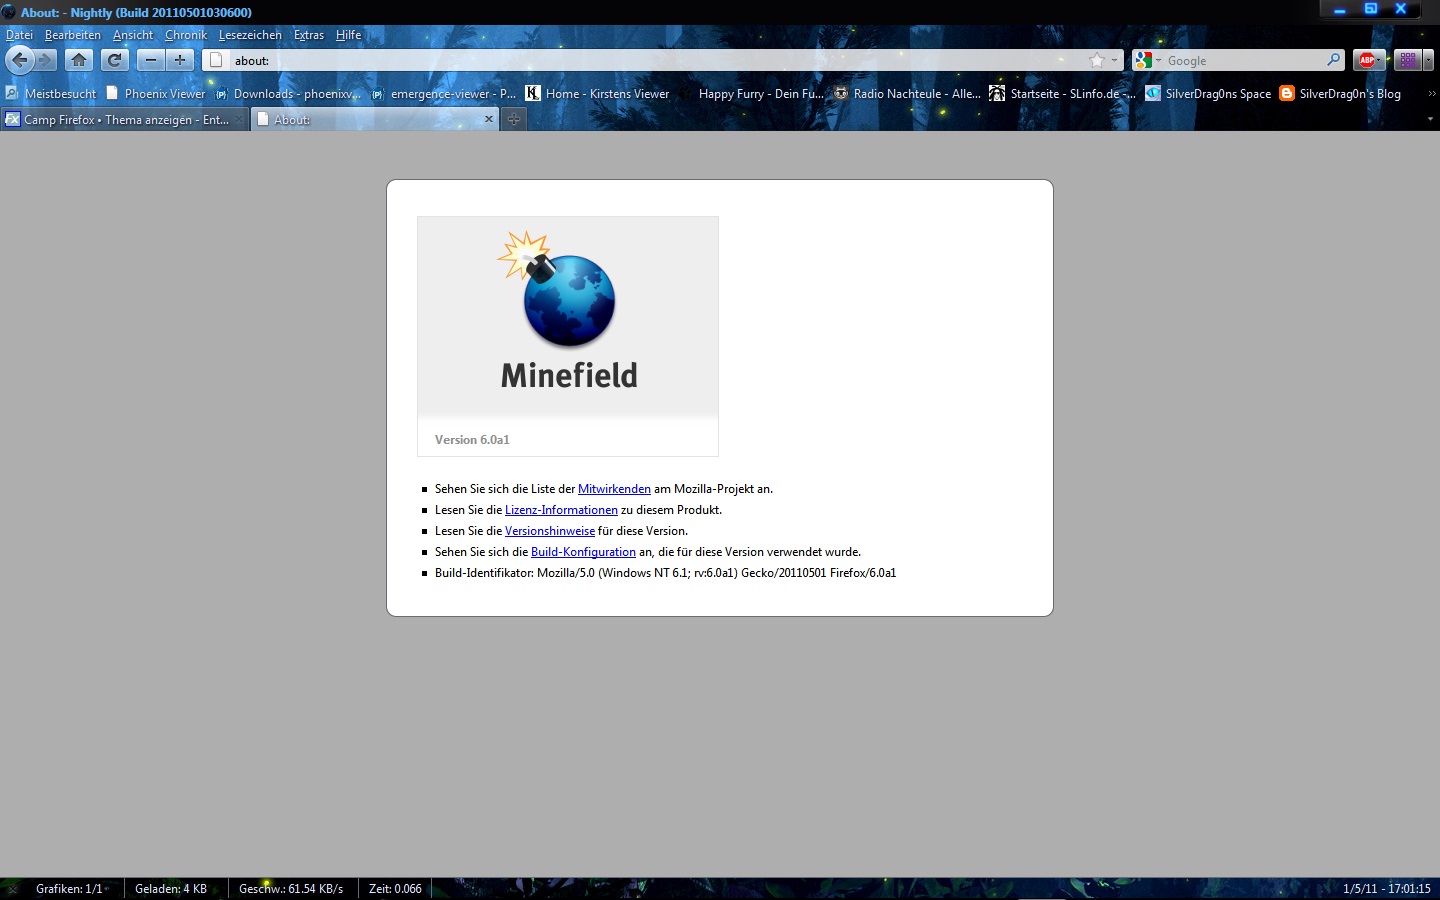Screen dimensions: 1440x900
Task: Expand the address bar history dropdown arrow
Action: (1114, 60)
